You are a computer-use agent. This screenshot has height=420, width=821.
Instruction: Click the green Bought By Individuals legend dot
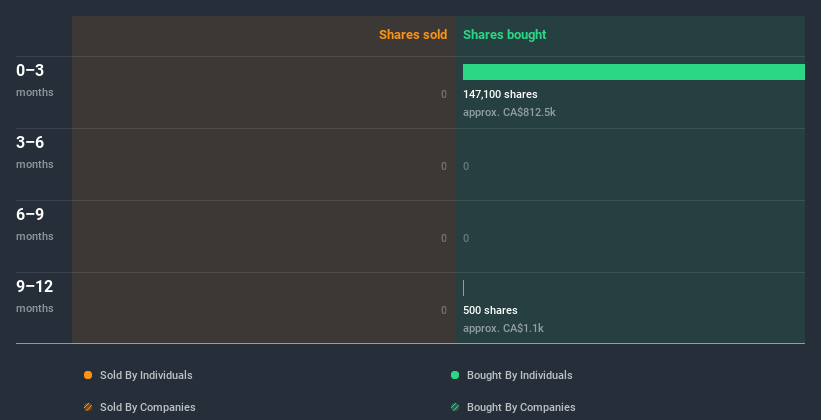click(455, 375)
